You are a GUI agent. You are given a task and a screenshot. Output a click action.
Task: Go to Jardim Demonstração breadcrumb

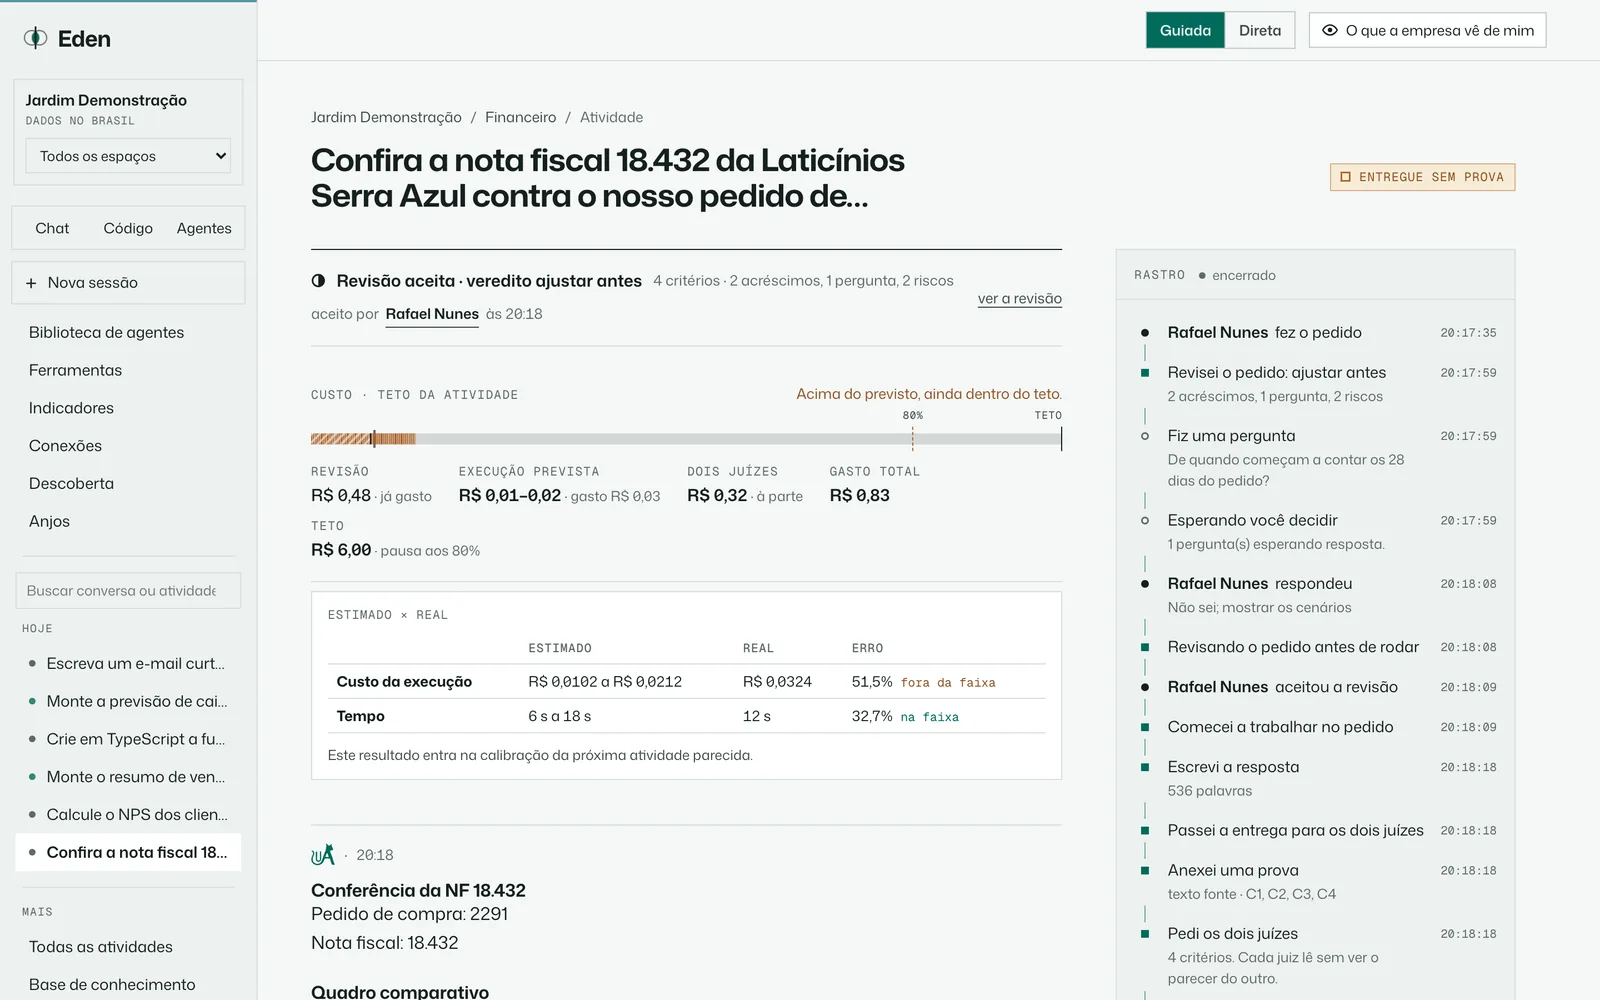tap(386, 117)
